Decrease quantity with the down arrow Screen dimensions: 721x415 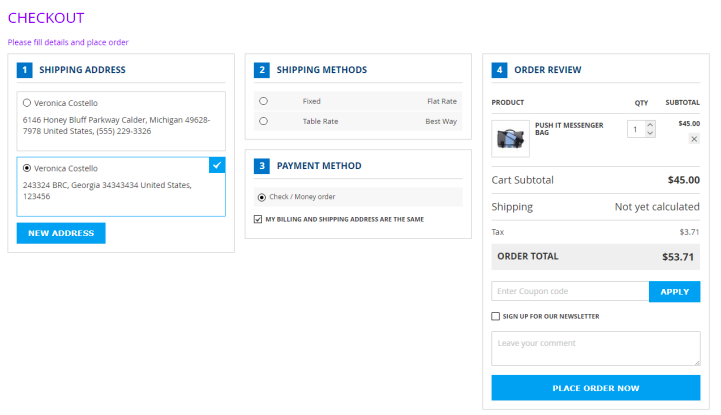[650, 133]
